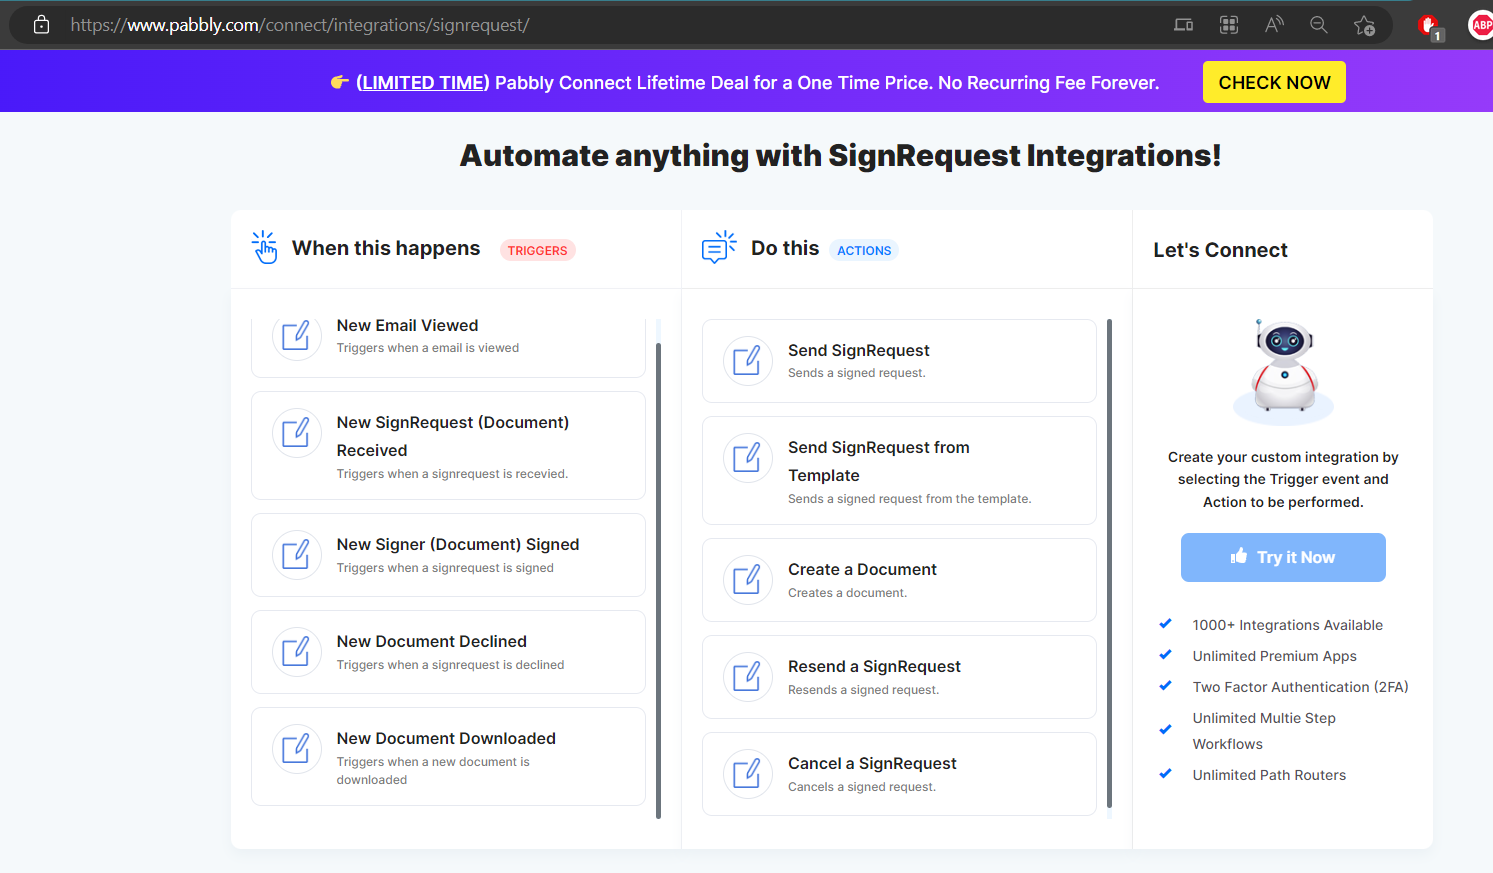1493x873 pixels.
Task: Click the Cancel a SignRequest action icon
Action: (748, 774)
